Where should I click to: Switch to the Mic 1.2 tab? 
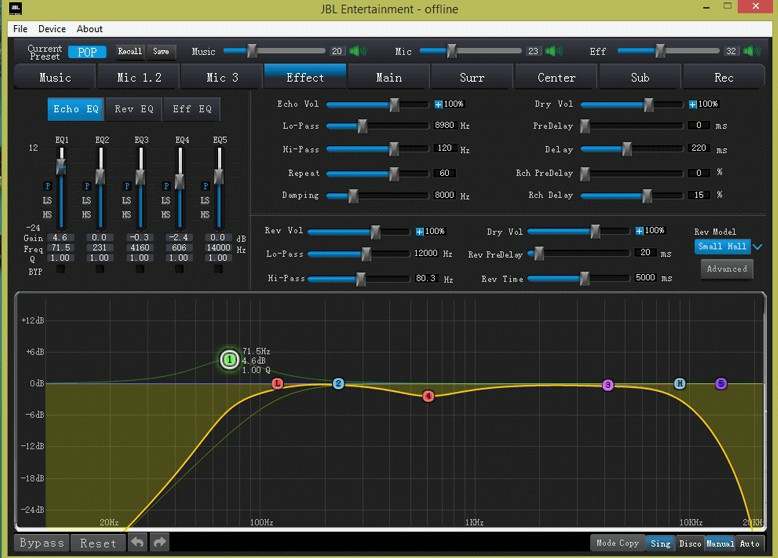tap(138, 77)
